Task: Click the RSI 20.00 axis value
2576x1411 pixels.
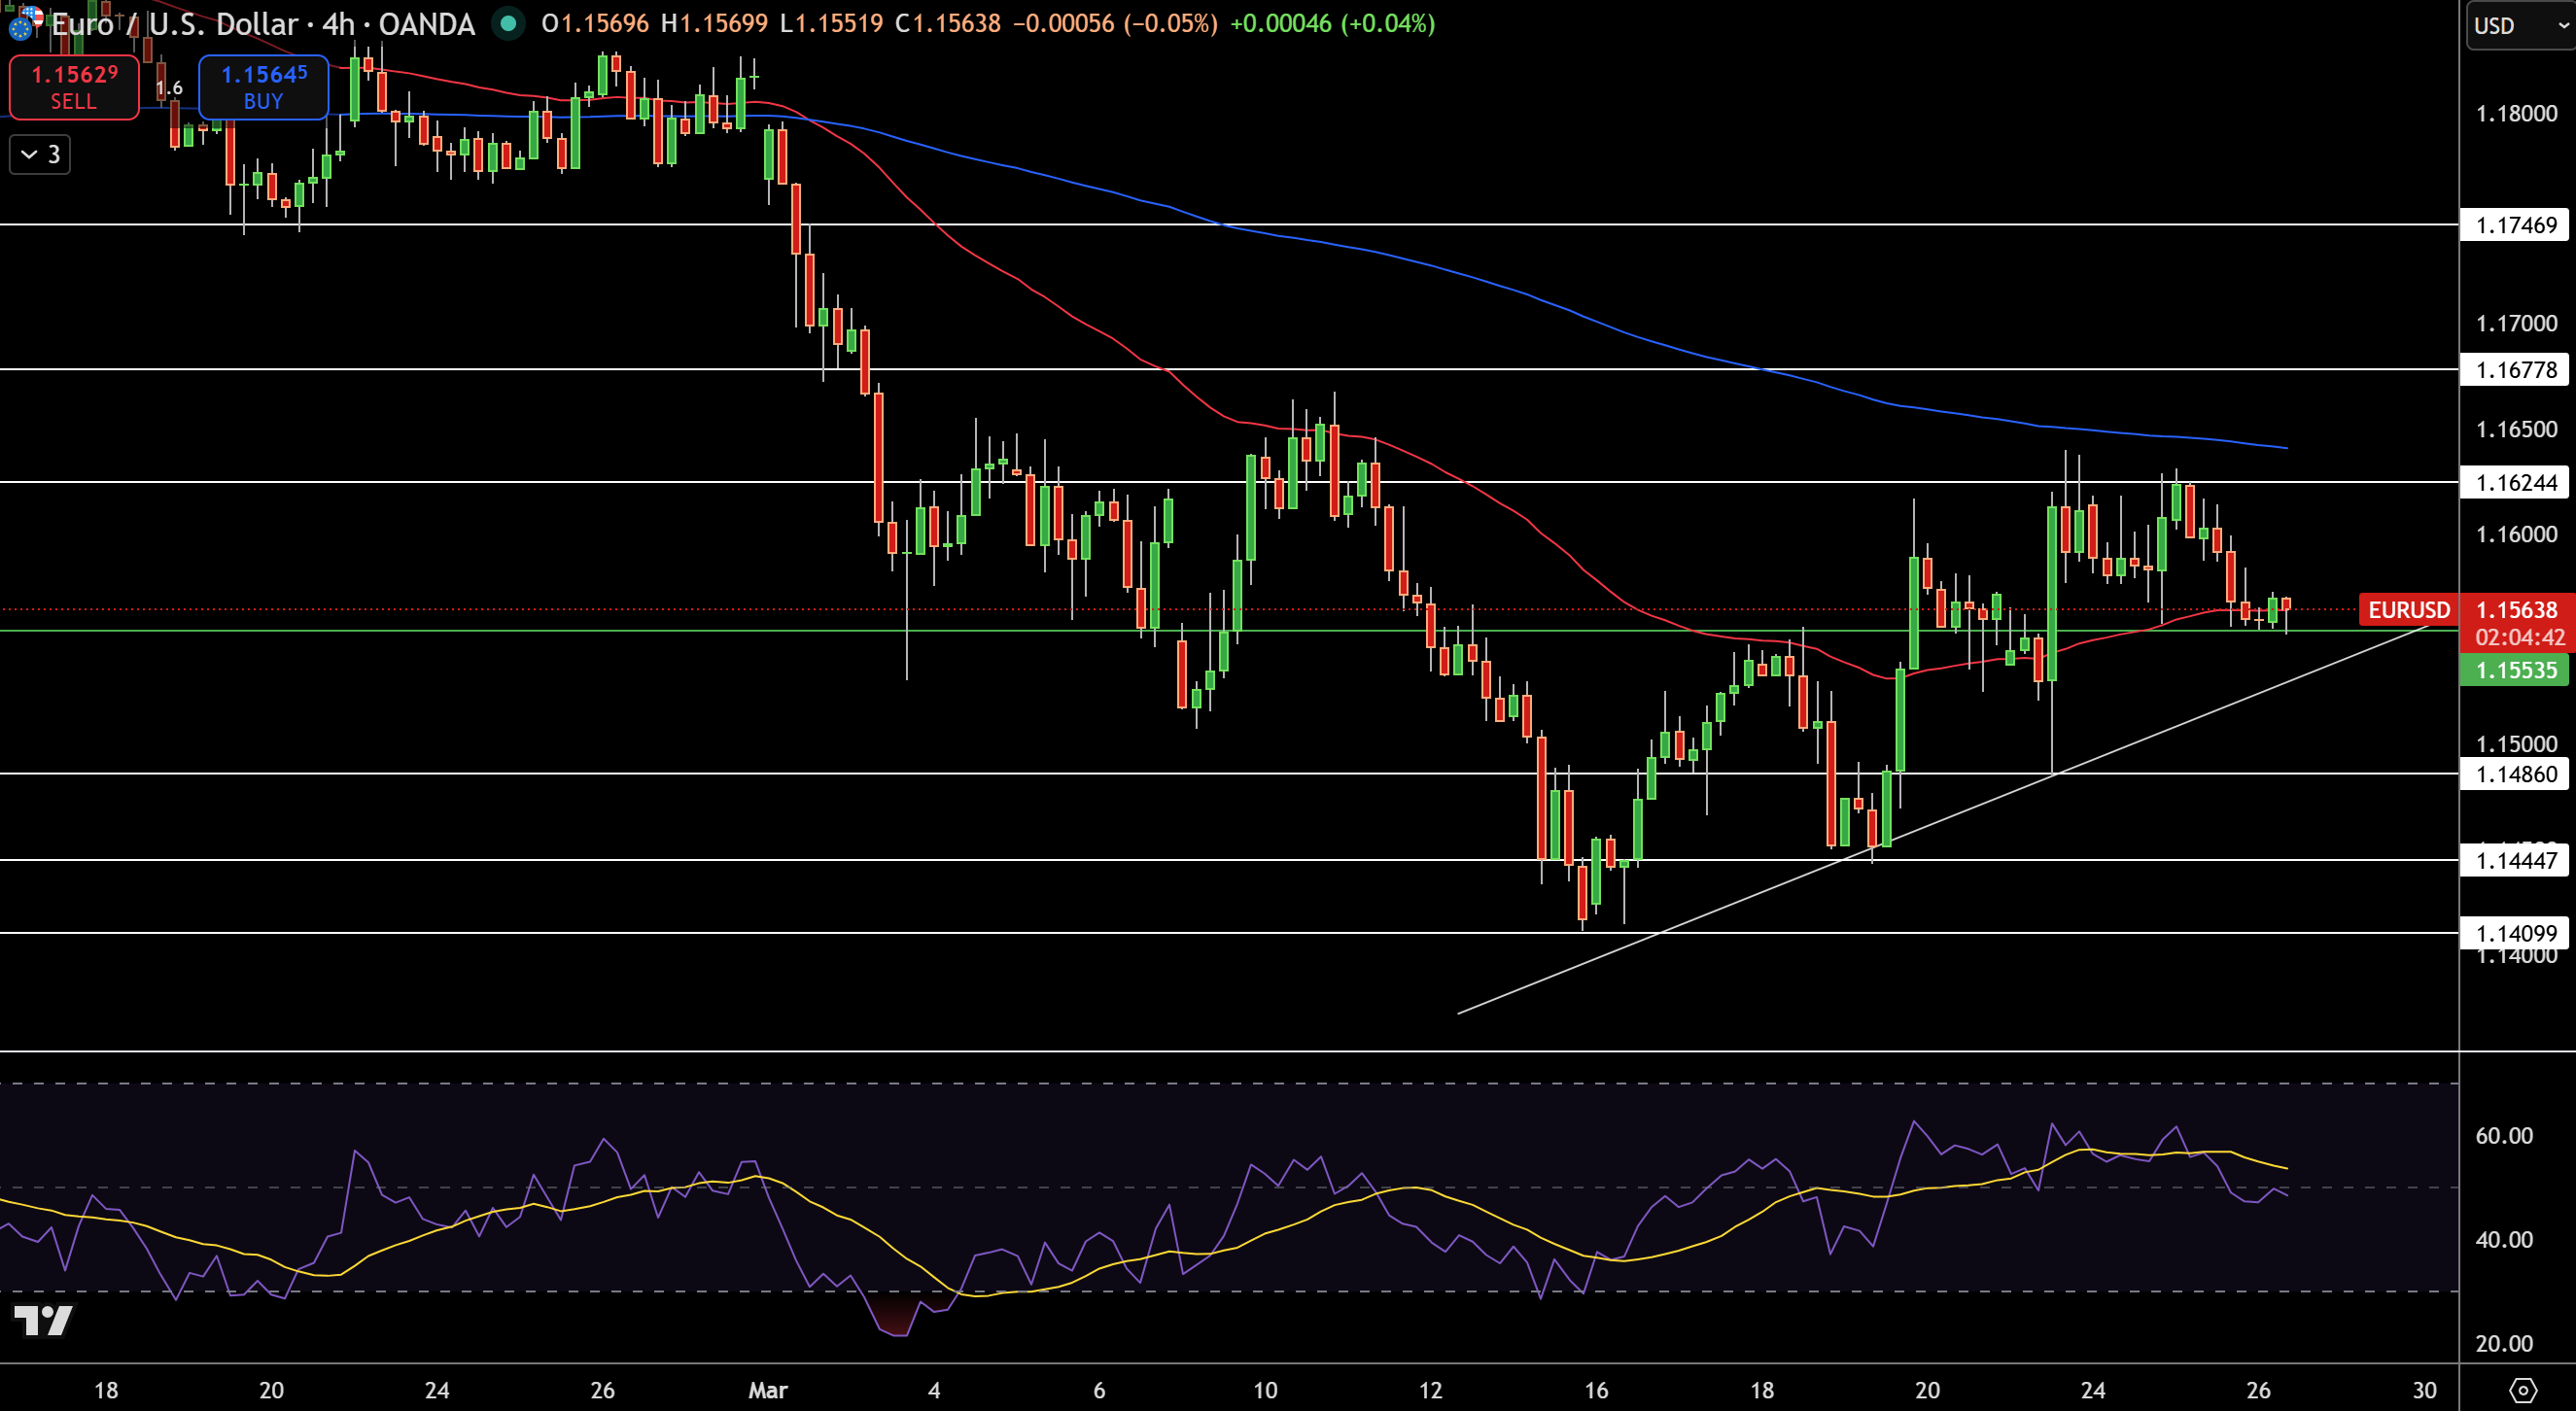Action: point(2504,1344)
